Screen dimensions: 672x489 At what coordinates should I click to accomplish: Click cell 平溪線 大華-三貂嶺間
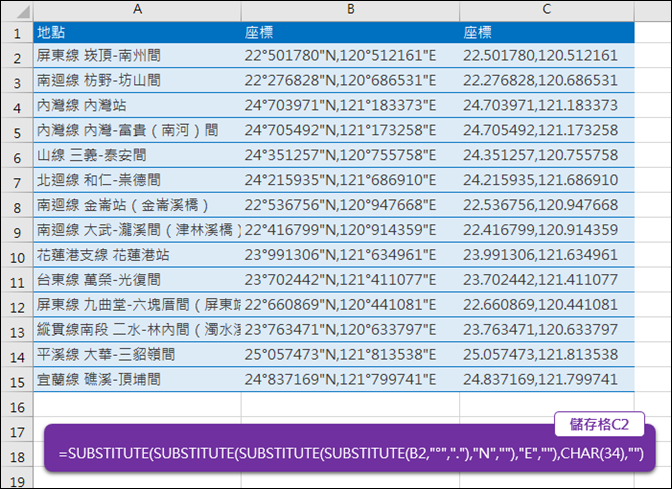click(137, 354)
